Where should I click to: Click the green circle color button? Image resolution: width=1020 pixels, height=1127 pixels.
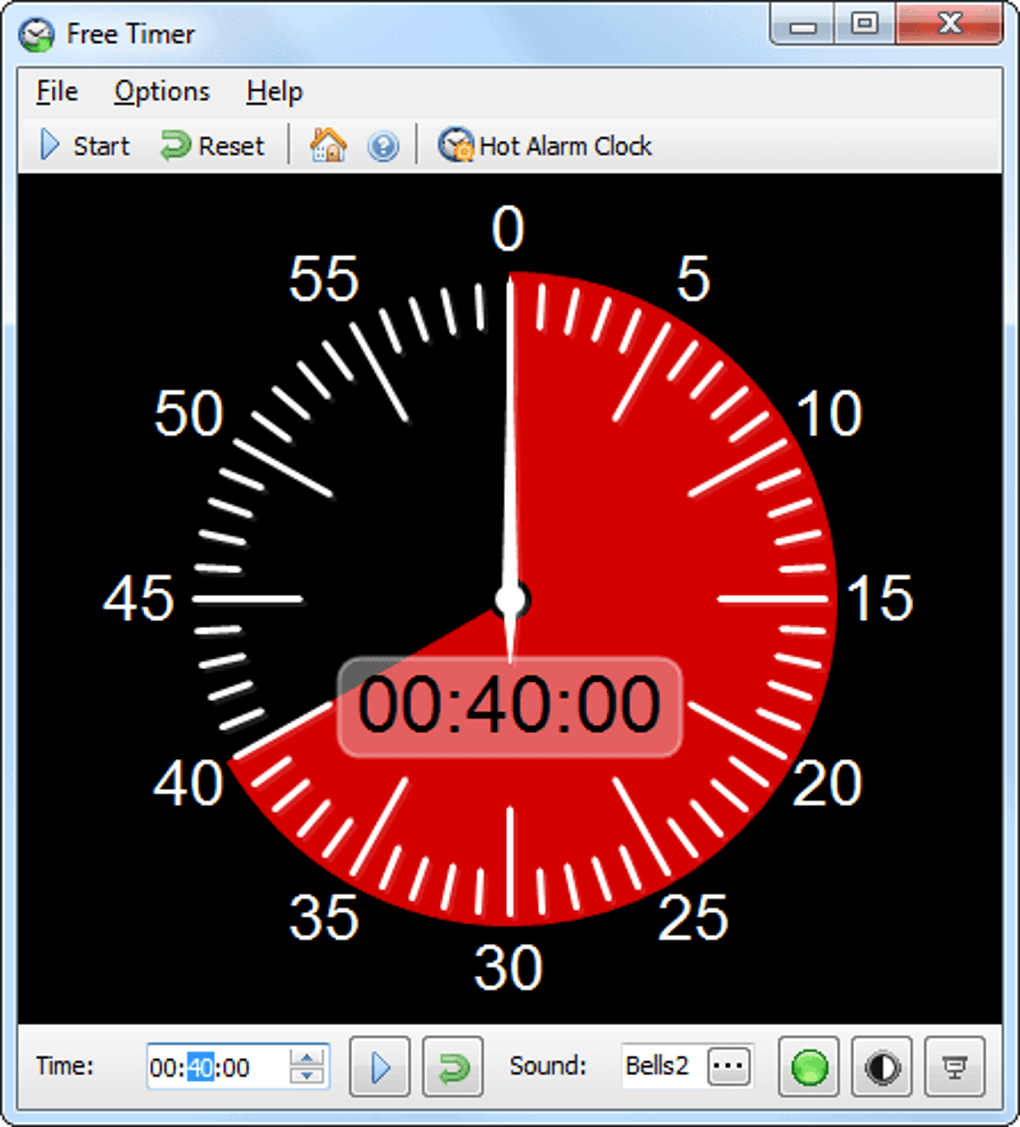[x=809, y=1067]
